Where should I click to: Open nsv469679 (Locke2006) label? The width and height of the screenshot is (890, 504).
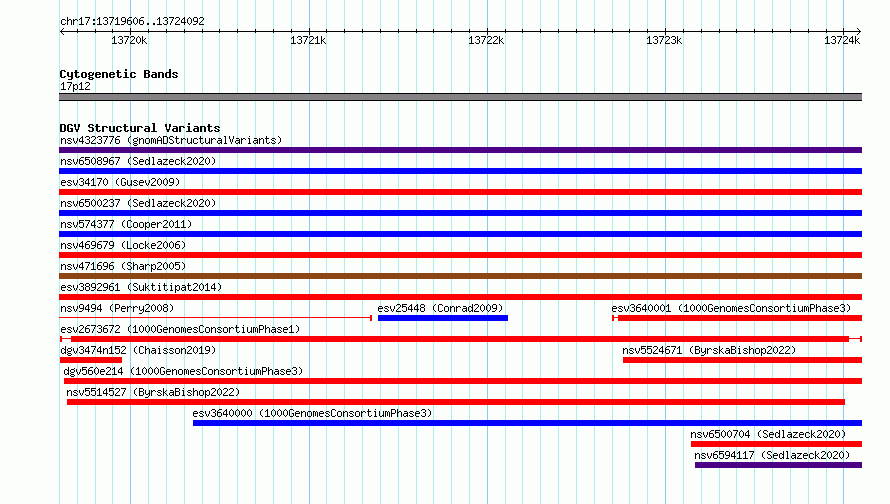(x=123, y=245)
